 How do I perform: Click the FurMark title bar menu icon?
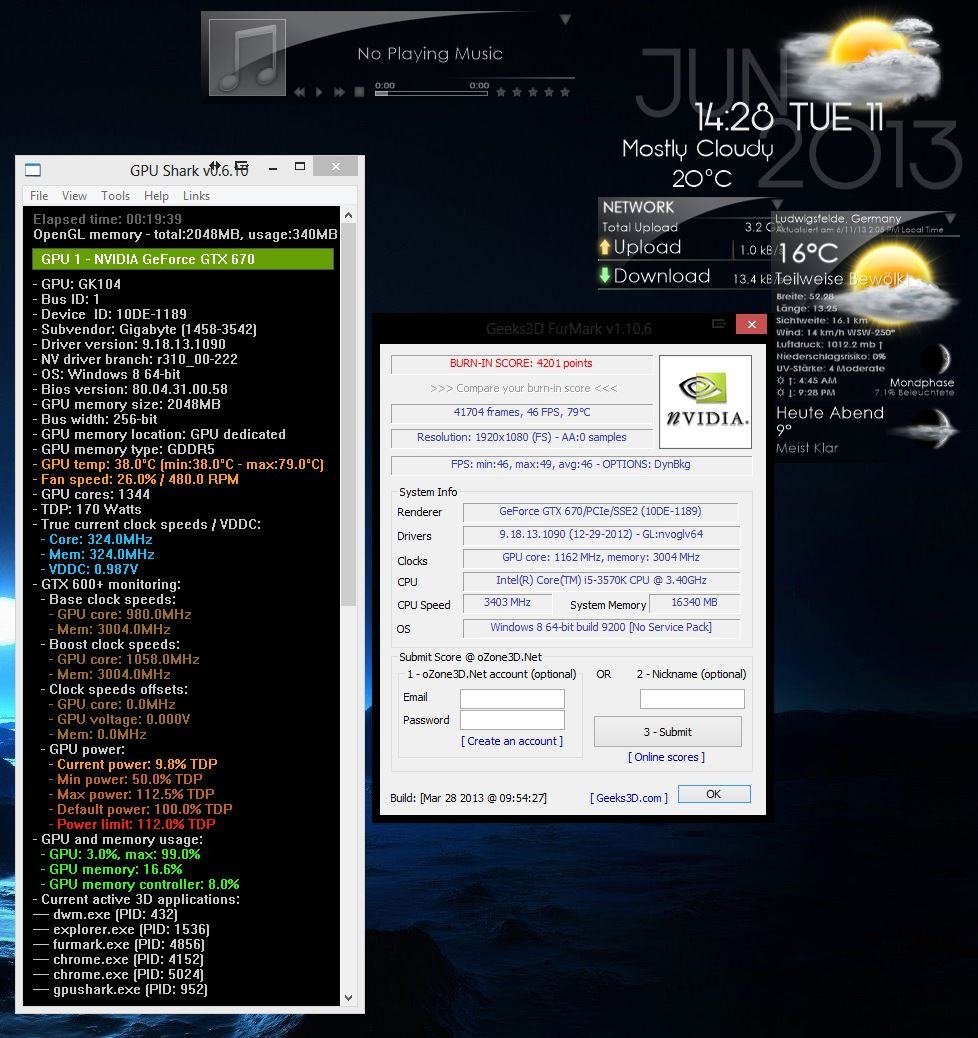click(719, 324)
